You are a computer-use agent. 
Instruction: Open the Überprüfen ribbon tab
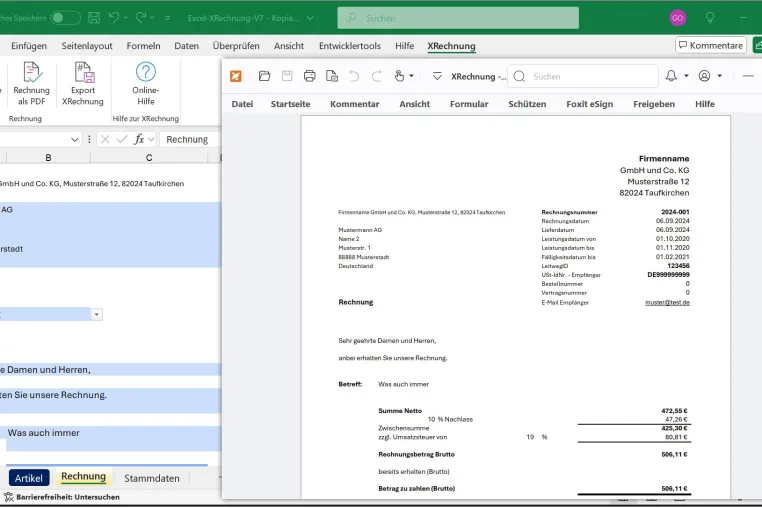pos(236,46)
